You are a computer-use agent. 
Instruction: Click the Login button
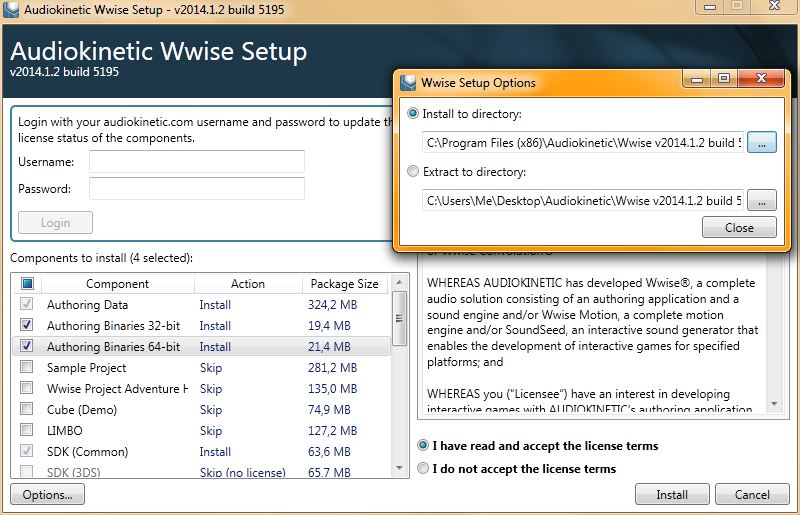pyautogui.click(x=56, y=223)
